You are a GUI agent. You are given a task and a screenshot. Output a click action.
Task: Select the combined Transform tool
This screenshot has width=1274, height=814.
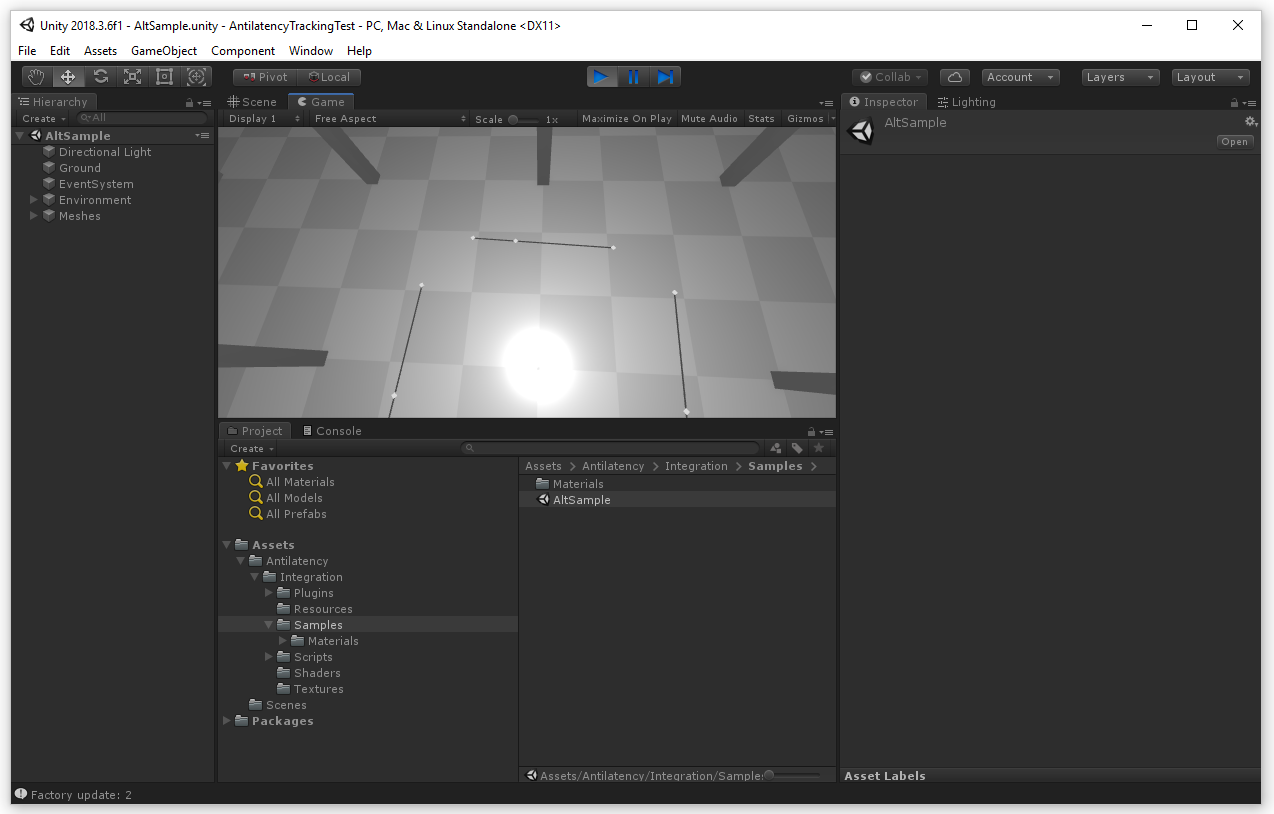(196, 77)
